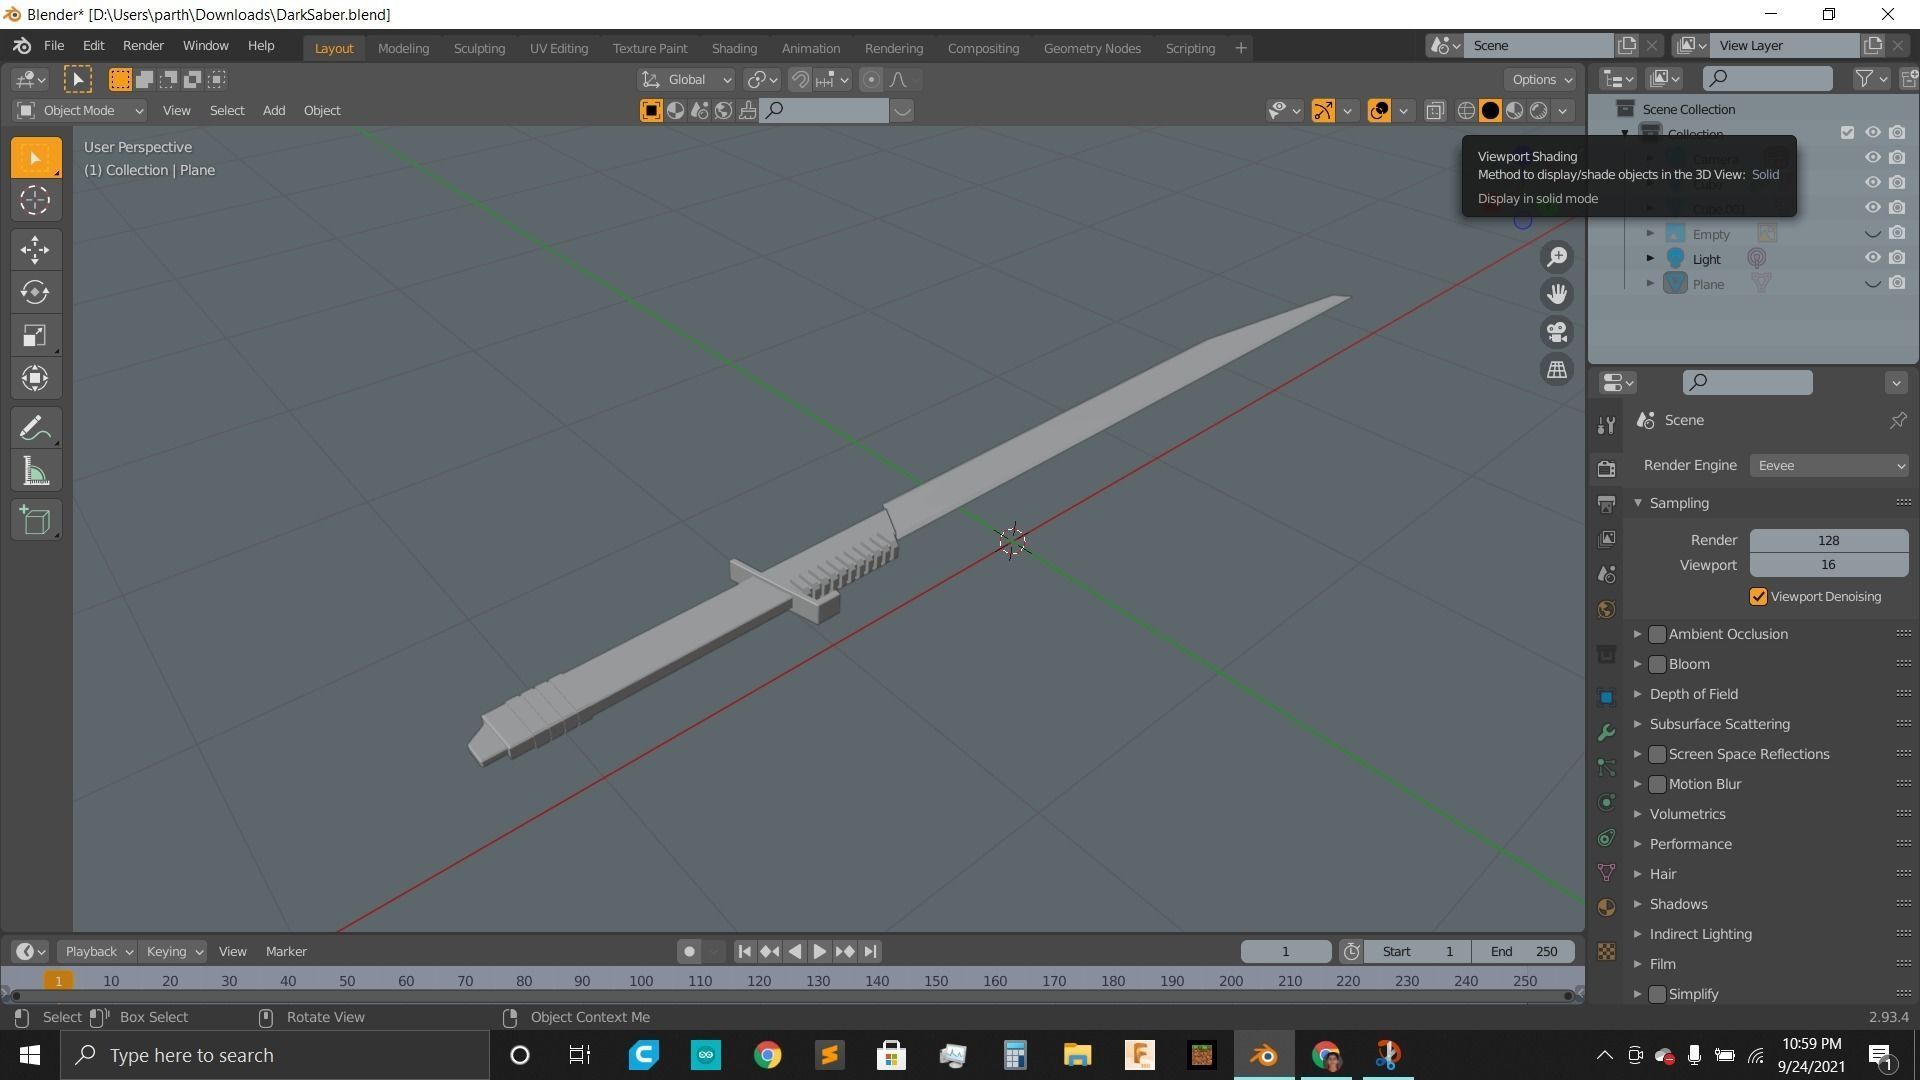Image resolution: width=1920 pixels, height=1080 pixels.
Task: Open the Tool properties tab
Action: (1606, 425)
